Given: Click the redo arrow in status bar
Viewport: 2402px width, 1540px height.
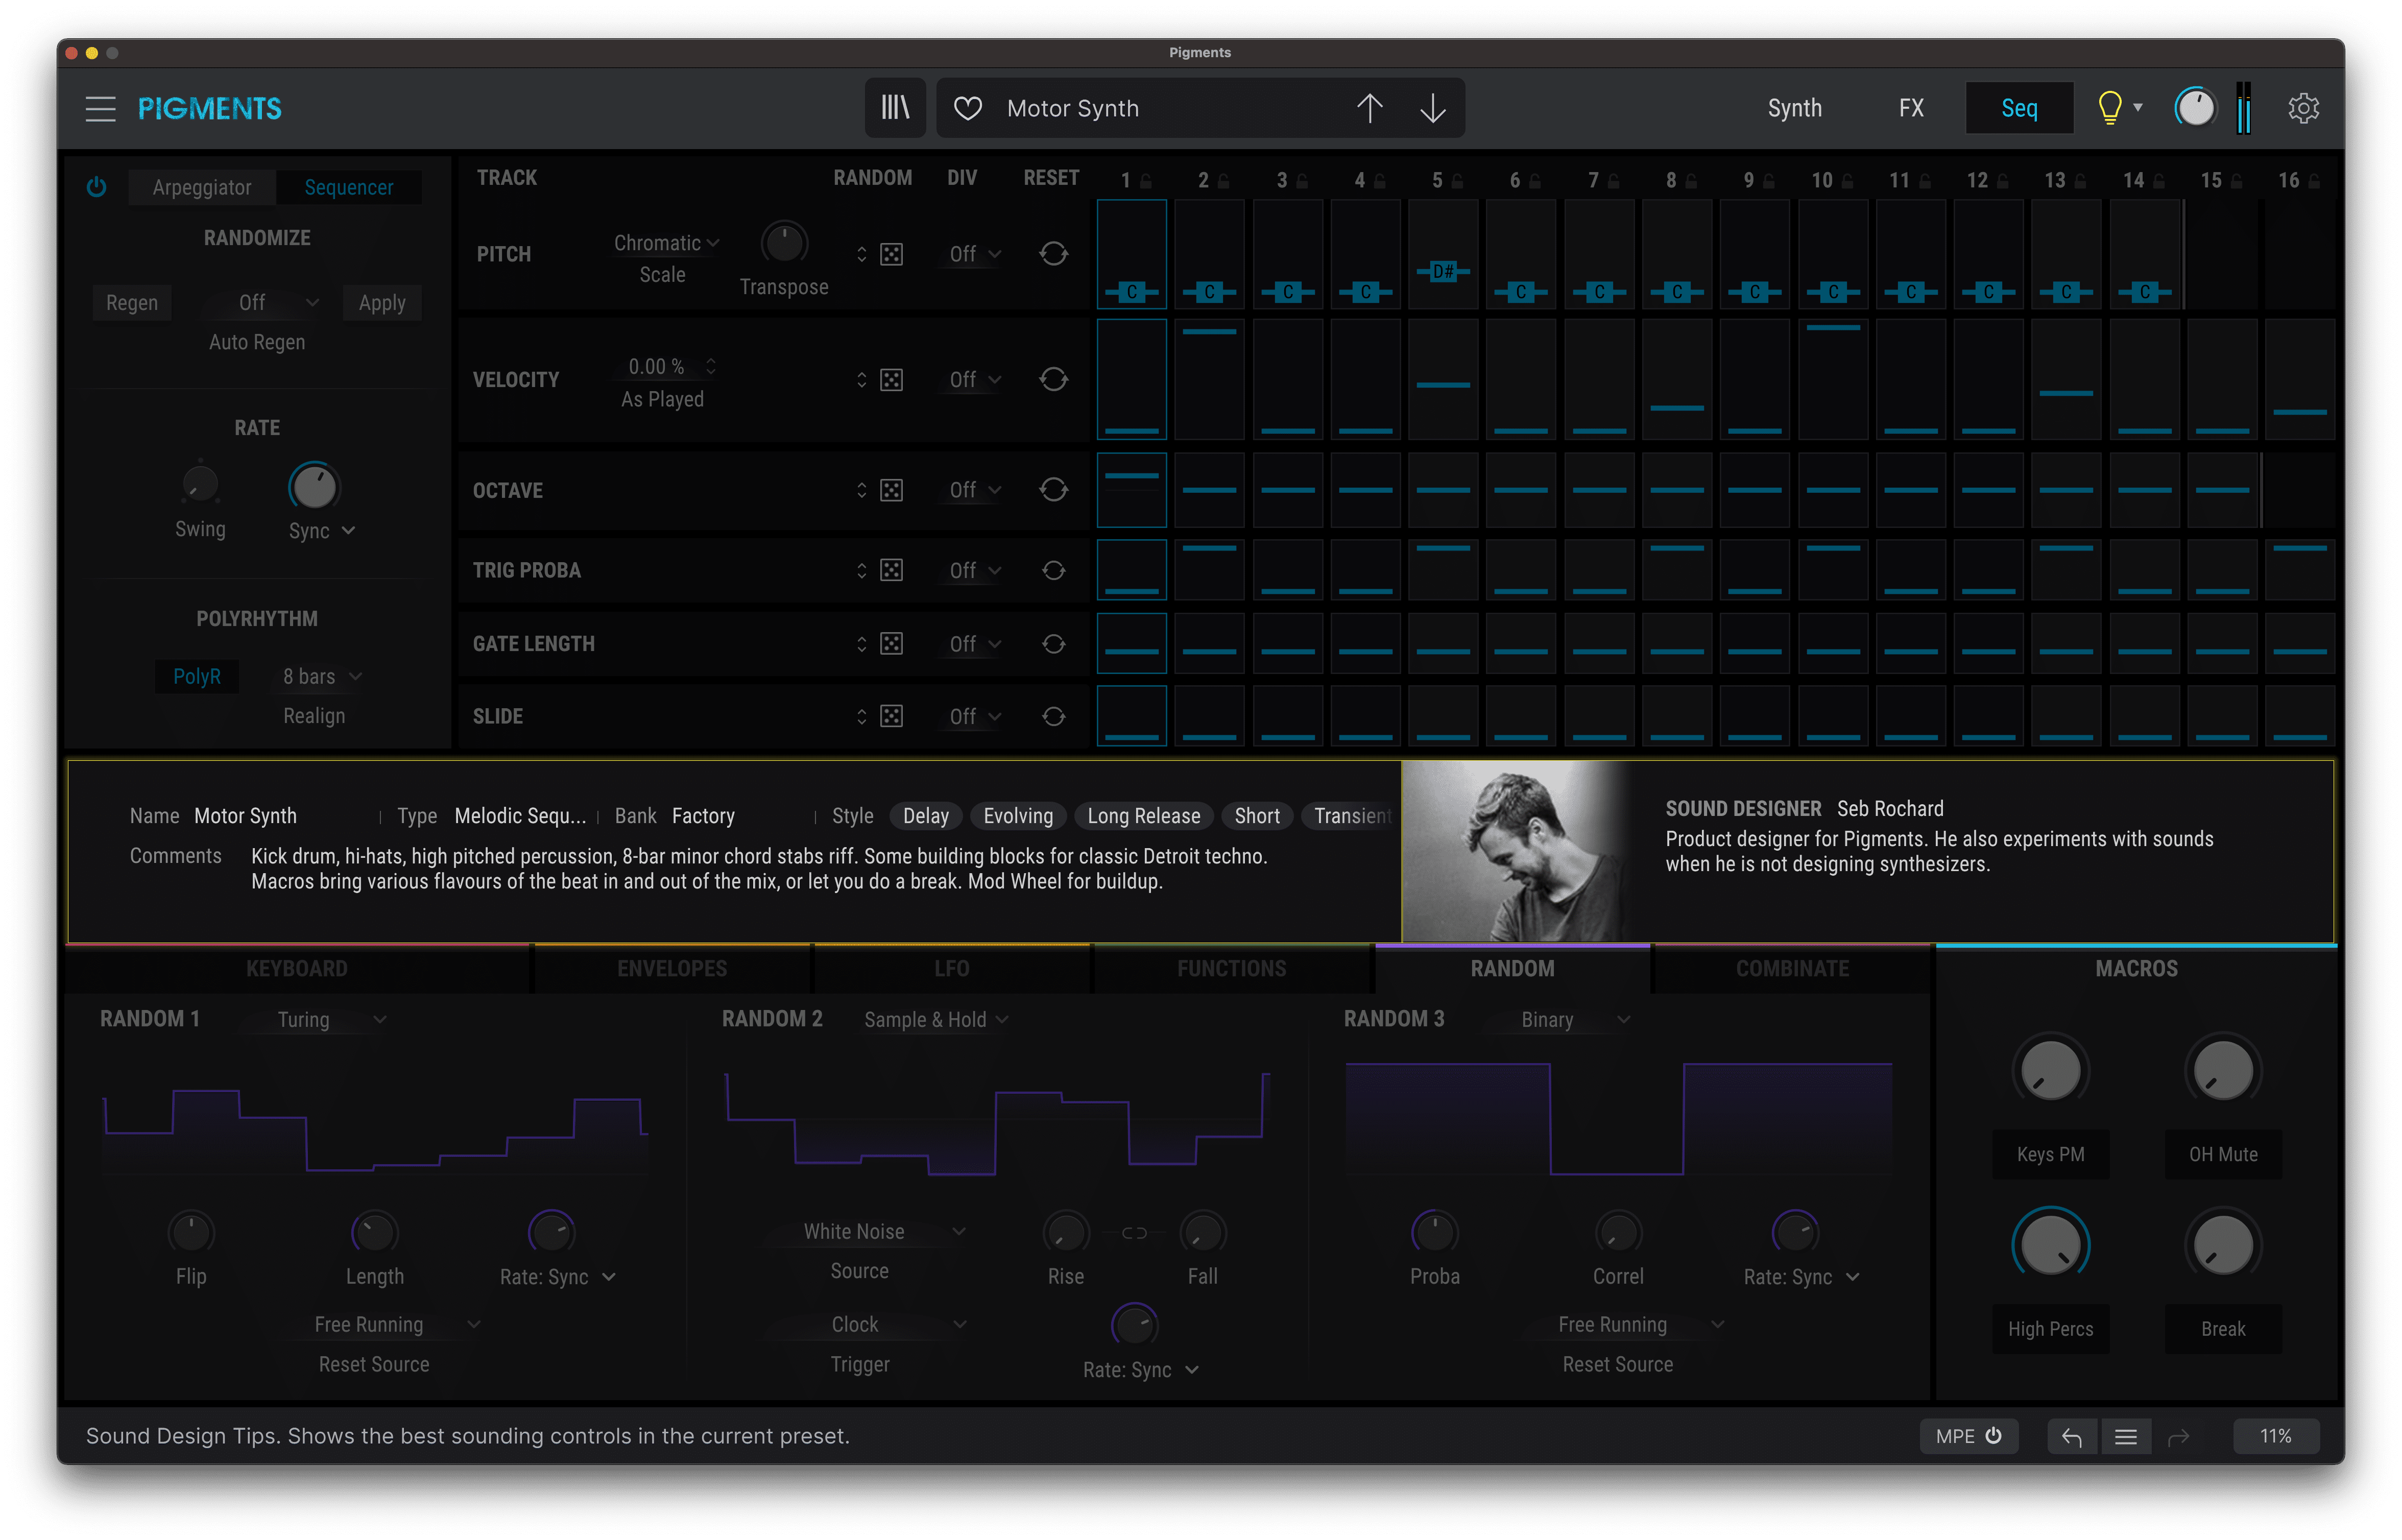Looking at the screenshot, I should tap(2178, 1437).
